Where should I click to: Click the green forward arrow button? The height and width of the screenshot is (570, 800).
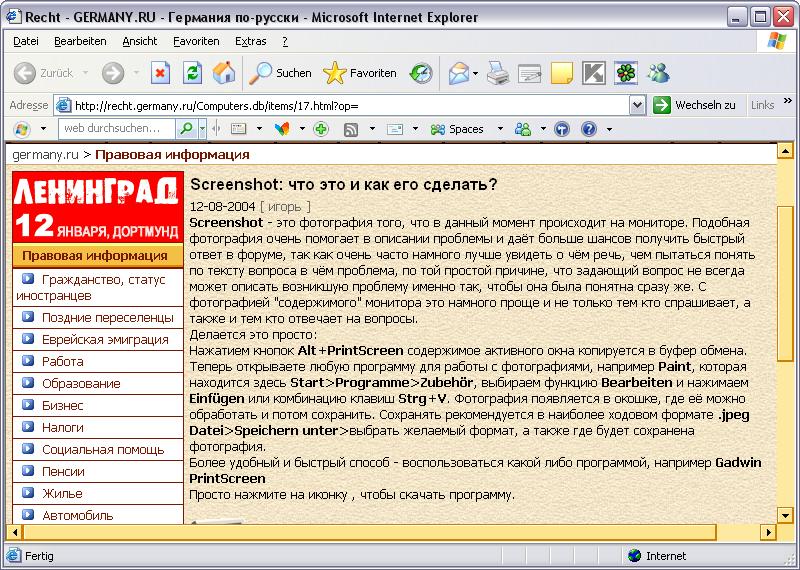(113, 73)
